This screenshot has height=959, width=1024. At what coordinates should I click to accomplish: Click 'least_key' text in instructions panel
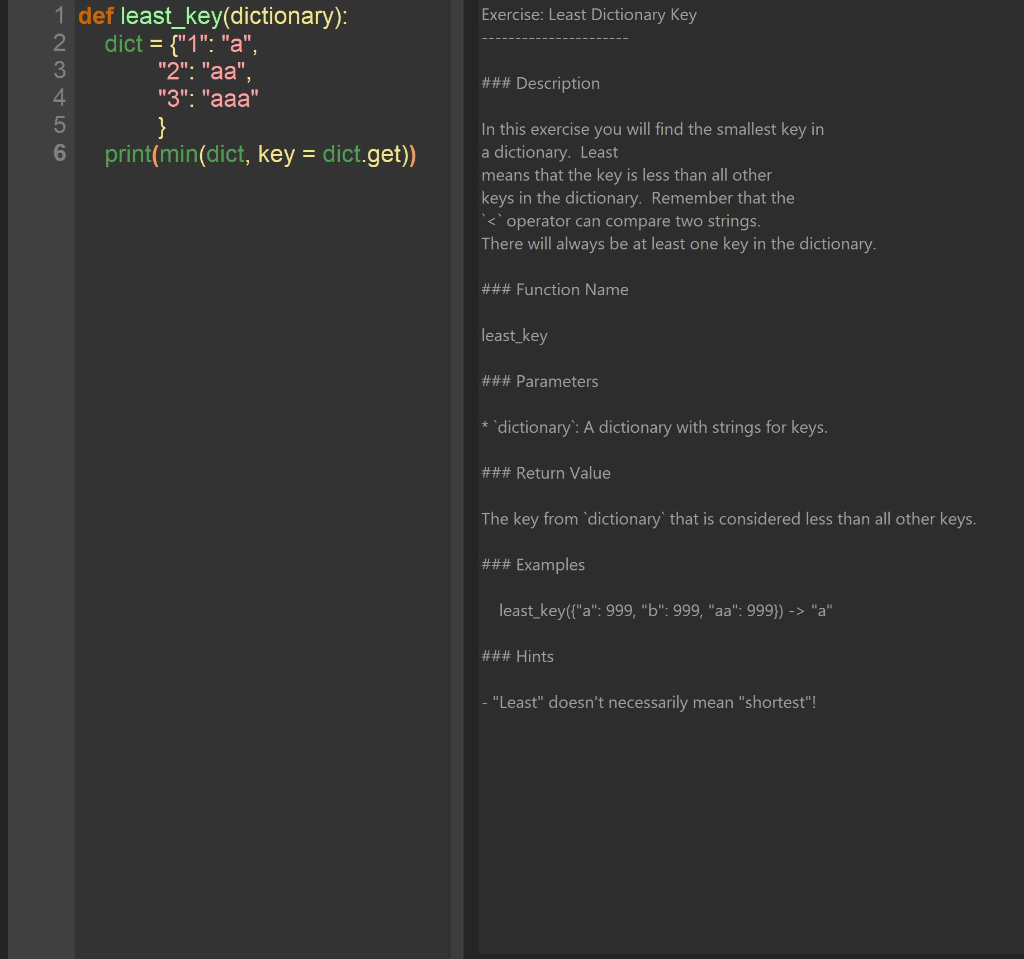coord(515,336)
